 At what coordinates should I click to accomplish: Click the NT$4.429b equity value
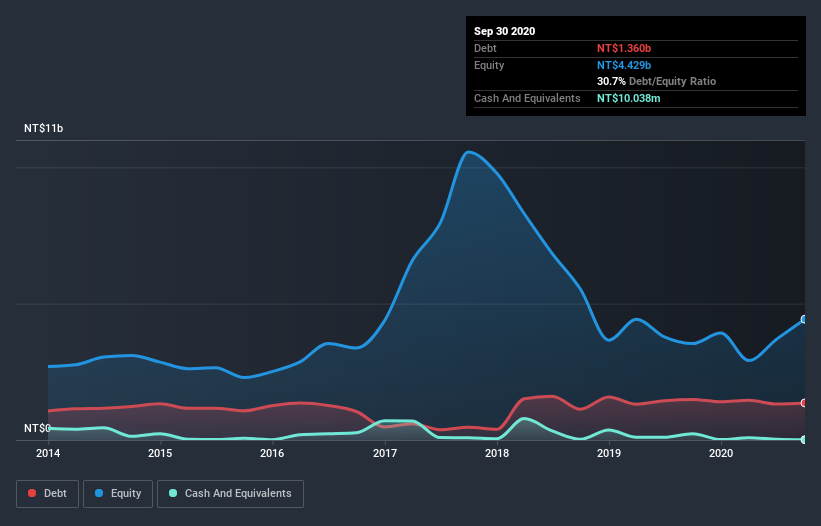point(624,65)
